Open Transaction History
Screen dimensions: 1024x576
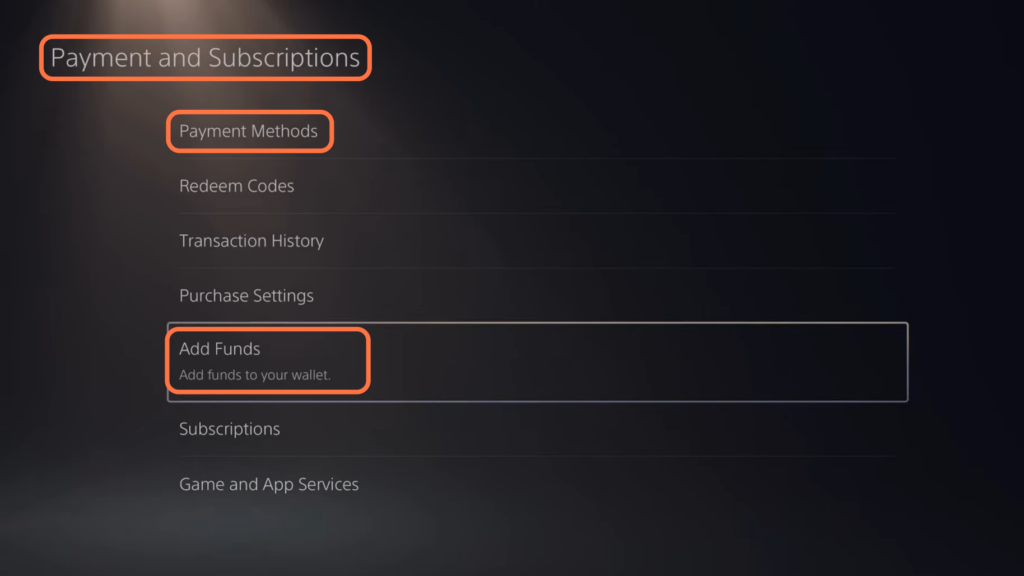click(x=537, y=241)
